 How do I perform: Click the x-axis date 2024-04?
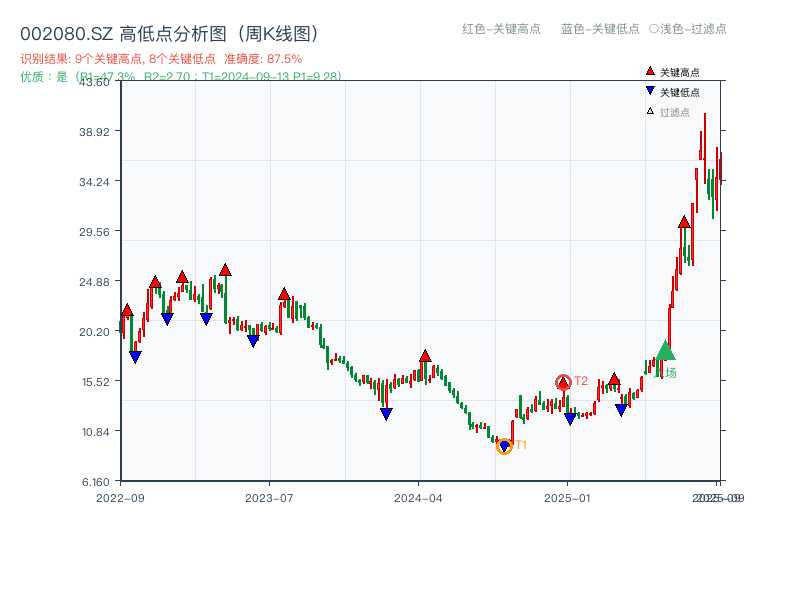click(x=418, y=498)
